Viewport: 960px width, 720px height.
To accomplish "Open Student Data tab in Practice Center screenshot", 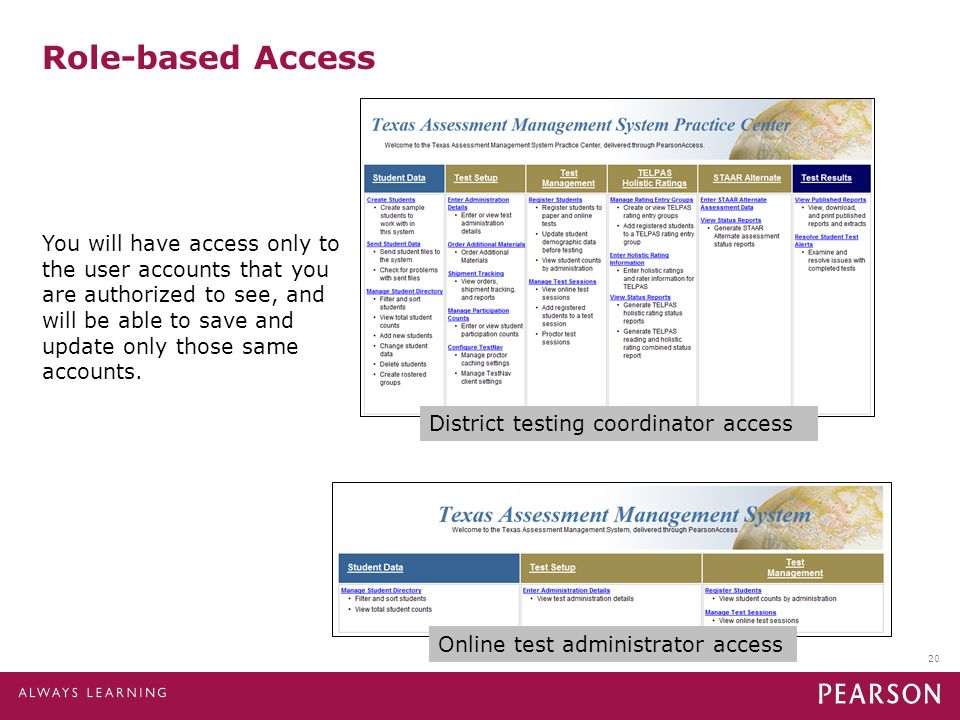I will pyautogui.click(x=399, y=178).
